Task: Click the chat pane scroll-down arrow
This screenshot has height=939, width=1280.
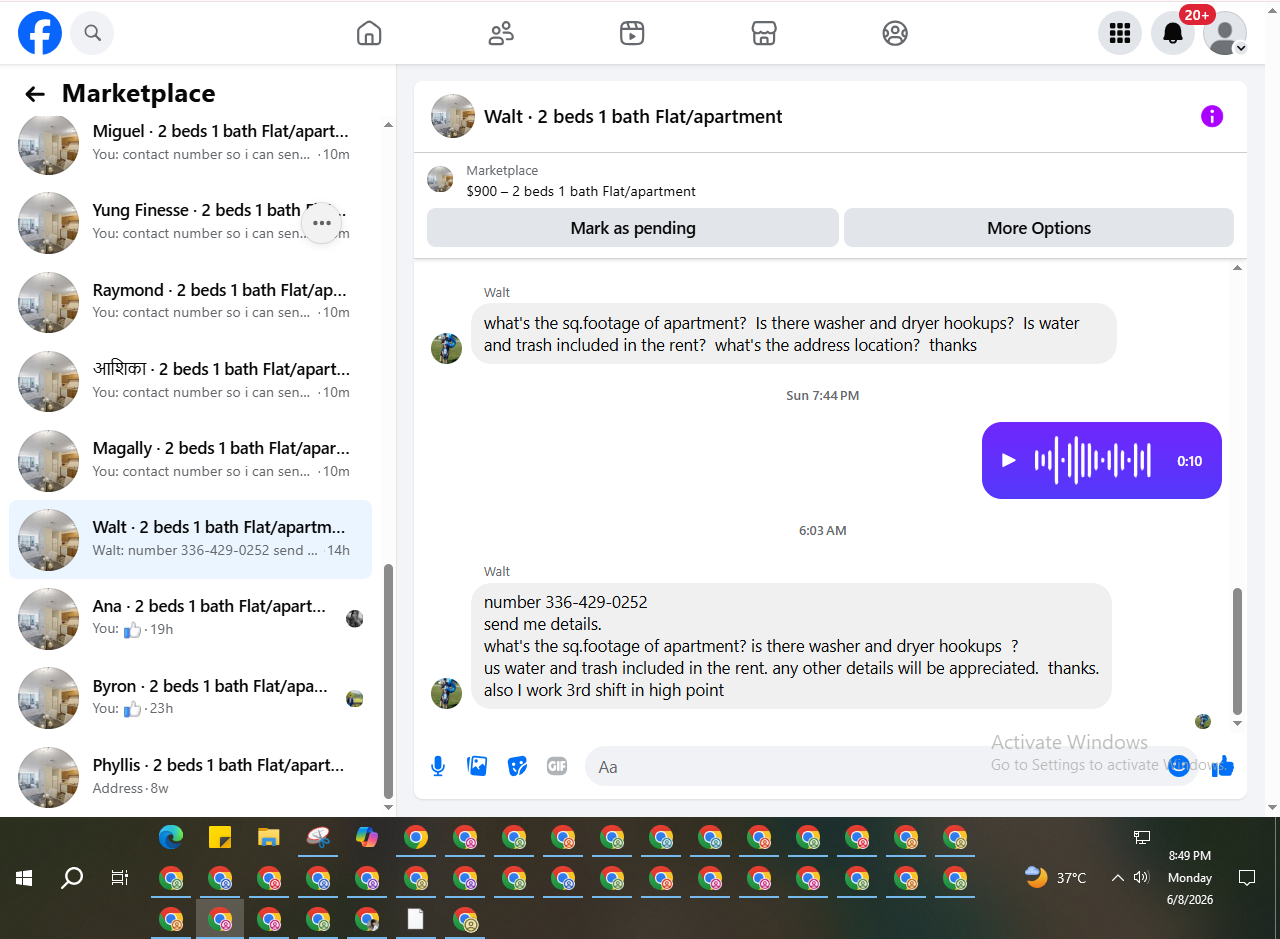Action: 1238,723
